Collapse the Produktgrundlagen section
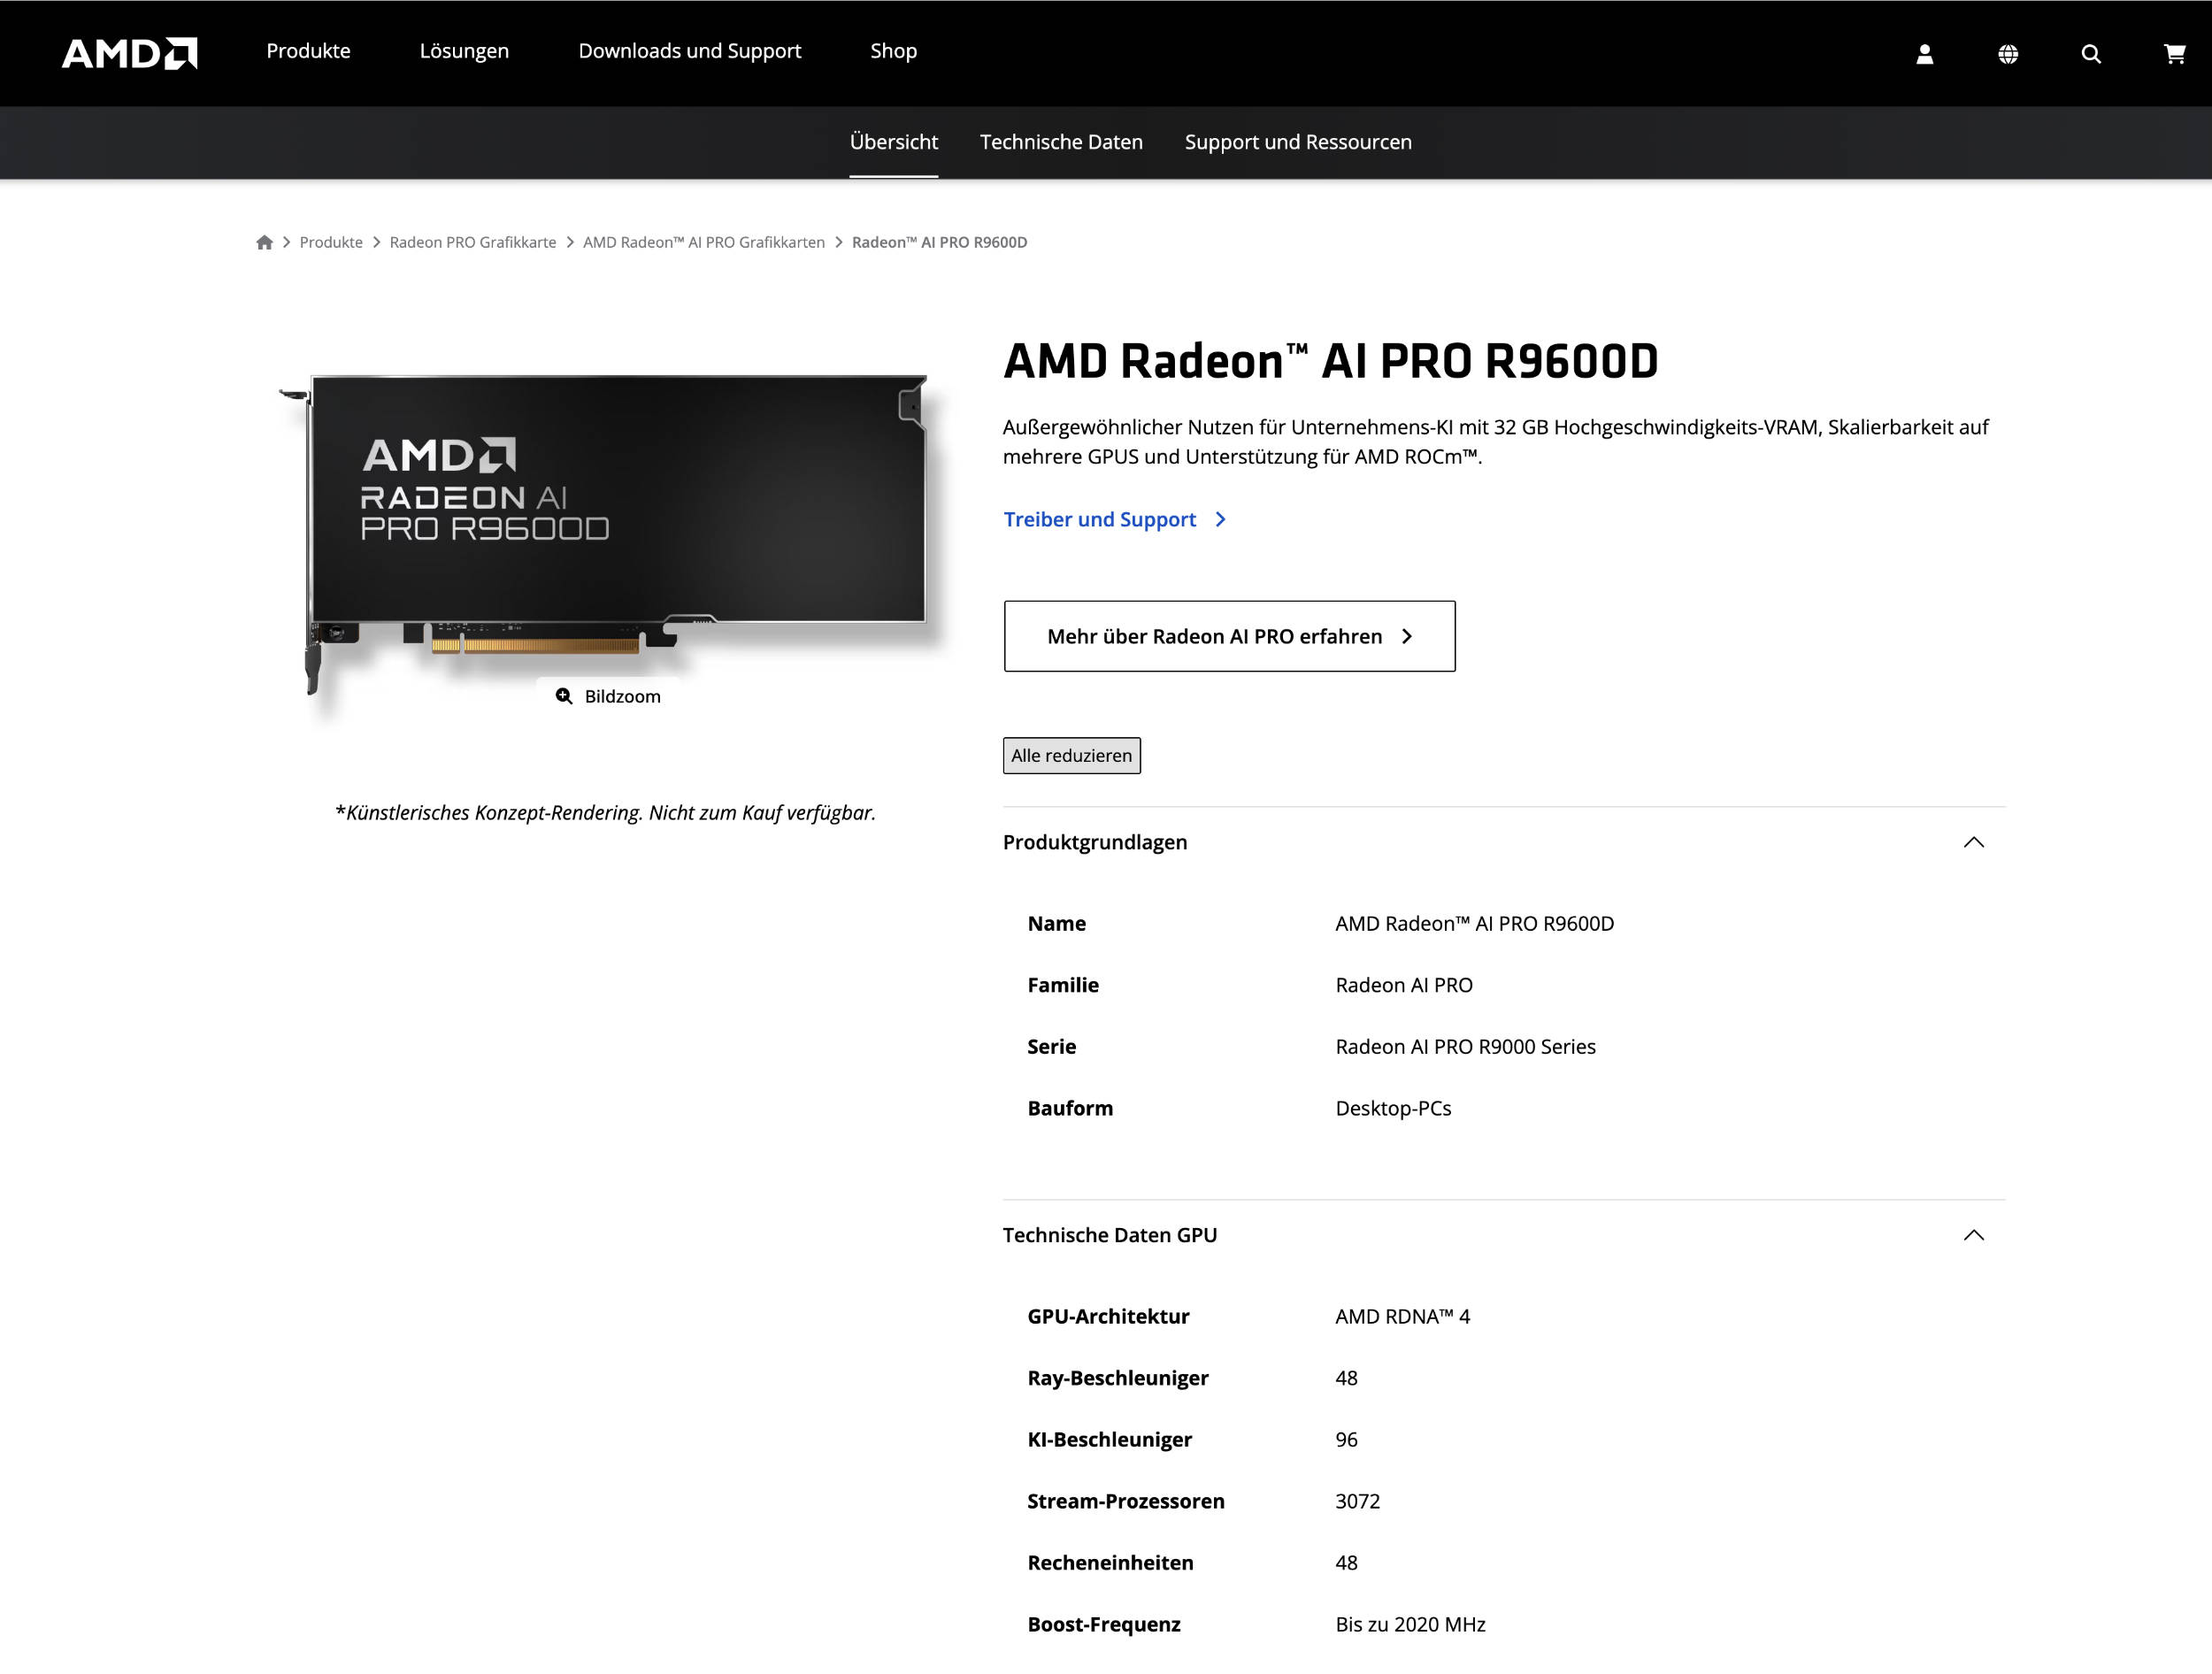 pos(1974,842)
